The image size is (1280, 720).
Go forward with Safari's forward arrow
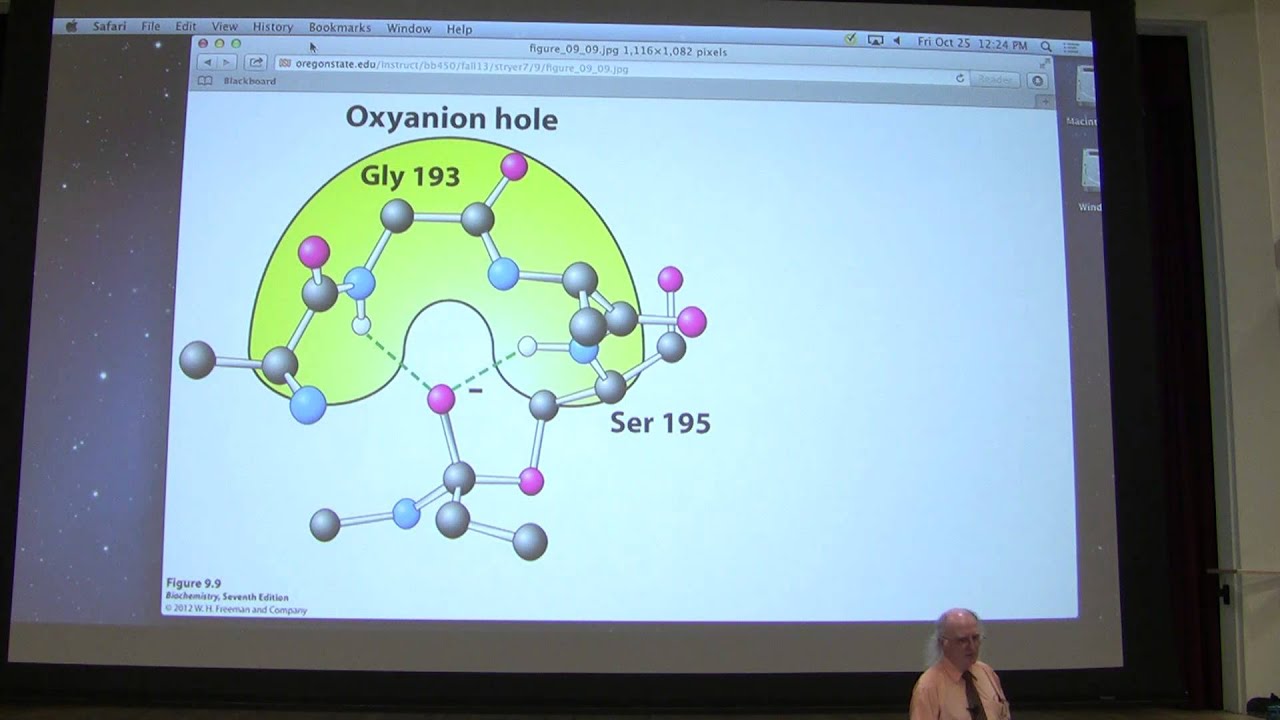coord(227,62)
